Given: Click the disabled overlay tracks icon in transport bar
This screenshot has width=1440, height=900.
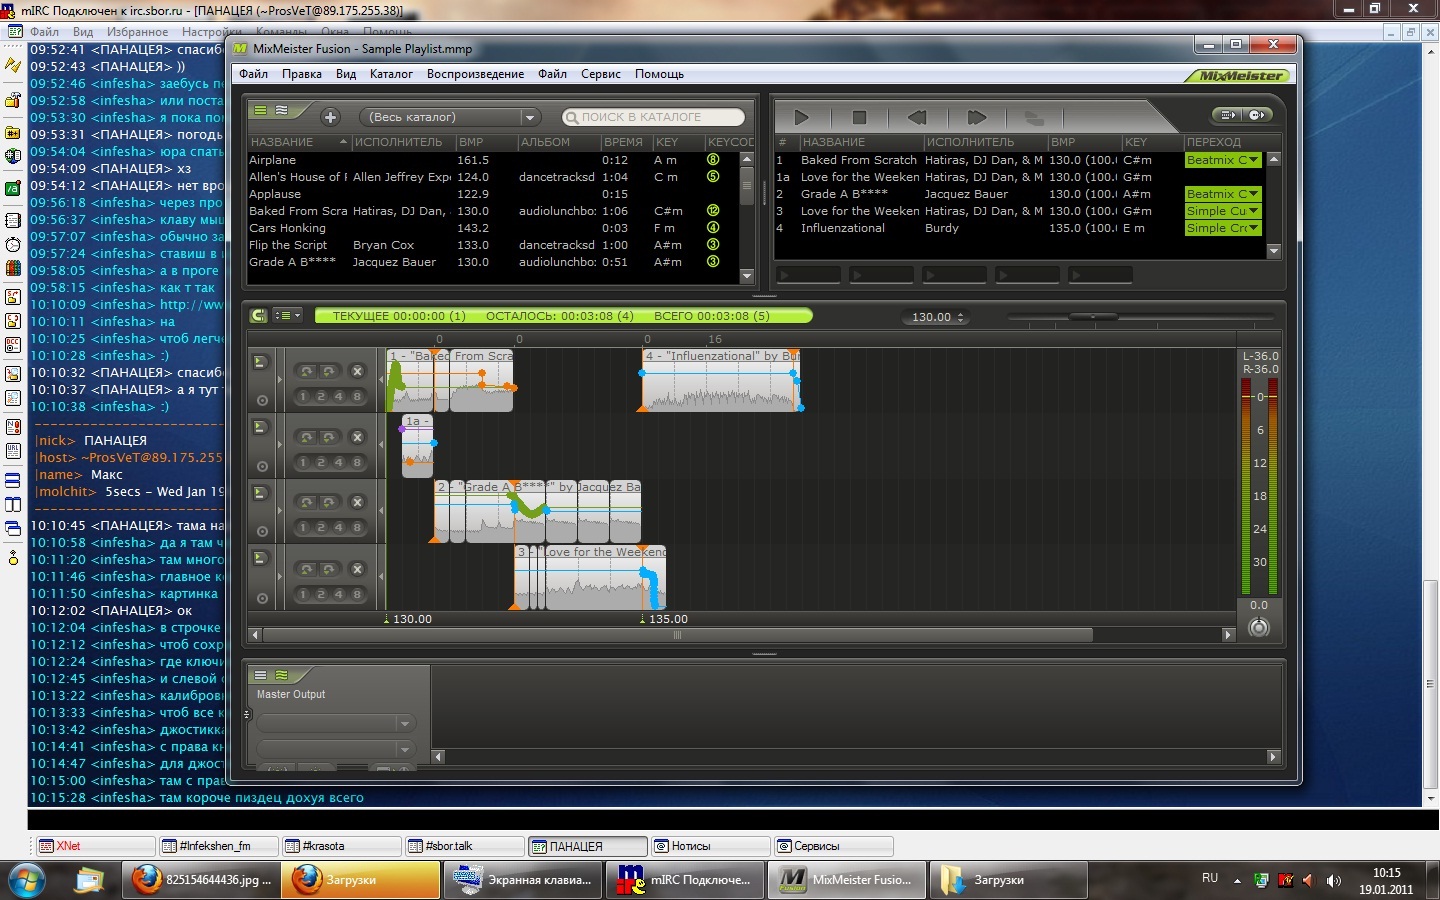Looking at the screenshot, I should coord(1034,118).
